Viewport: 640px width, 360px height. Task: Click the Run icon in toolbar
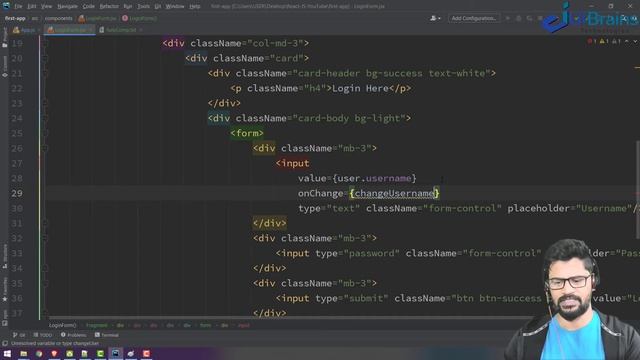(508, 18)
